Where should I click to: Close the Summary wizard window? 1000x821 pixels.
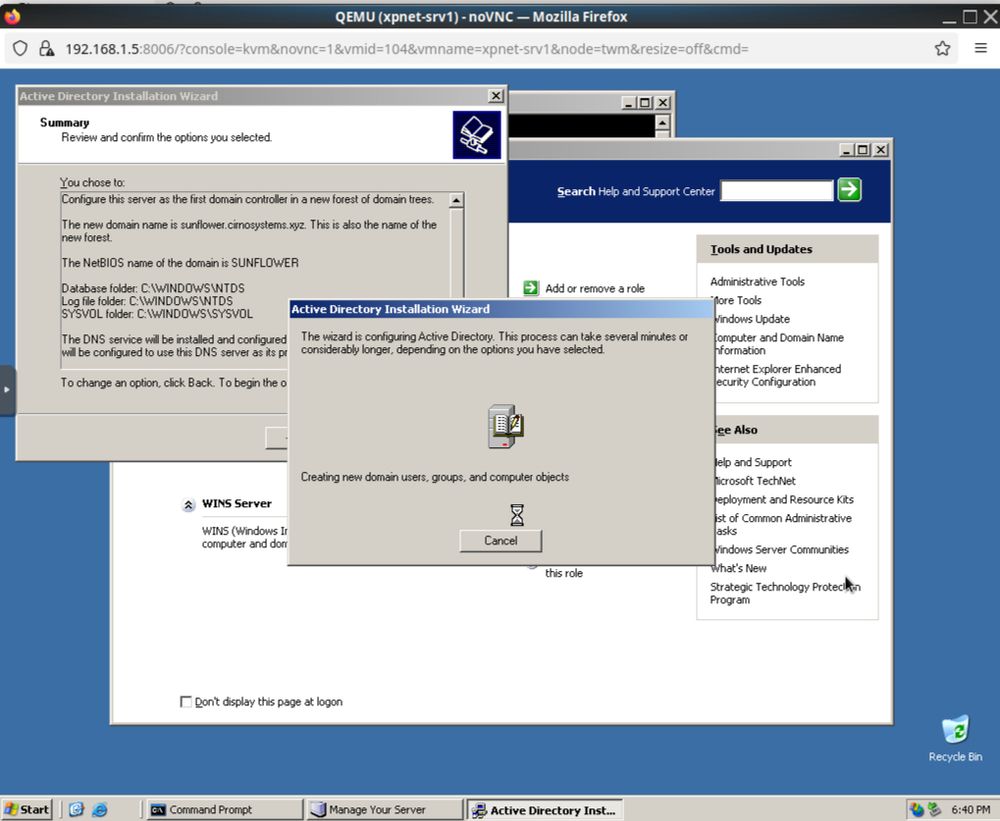[496, 96]
